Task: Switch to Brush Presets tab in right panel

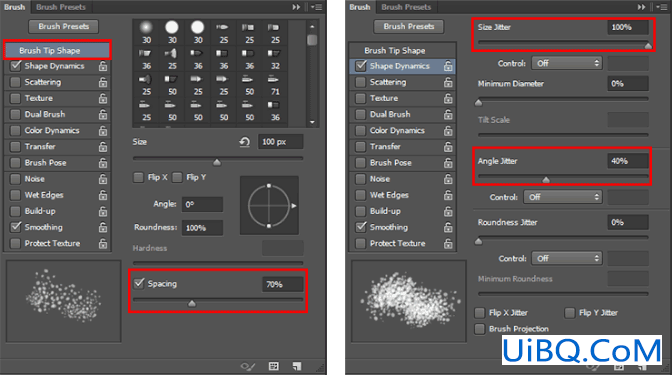Action: pos(406,7)
